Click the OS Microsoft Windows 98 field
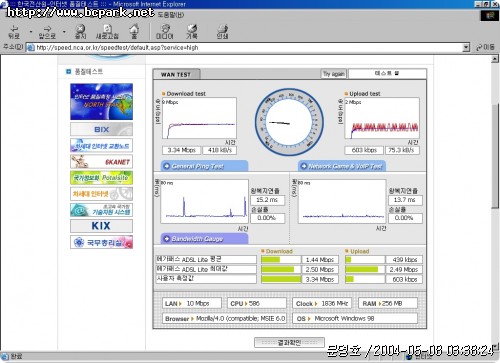This screenshot has width=500, height=363. [x=355, y=318]
